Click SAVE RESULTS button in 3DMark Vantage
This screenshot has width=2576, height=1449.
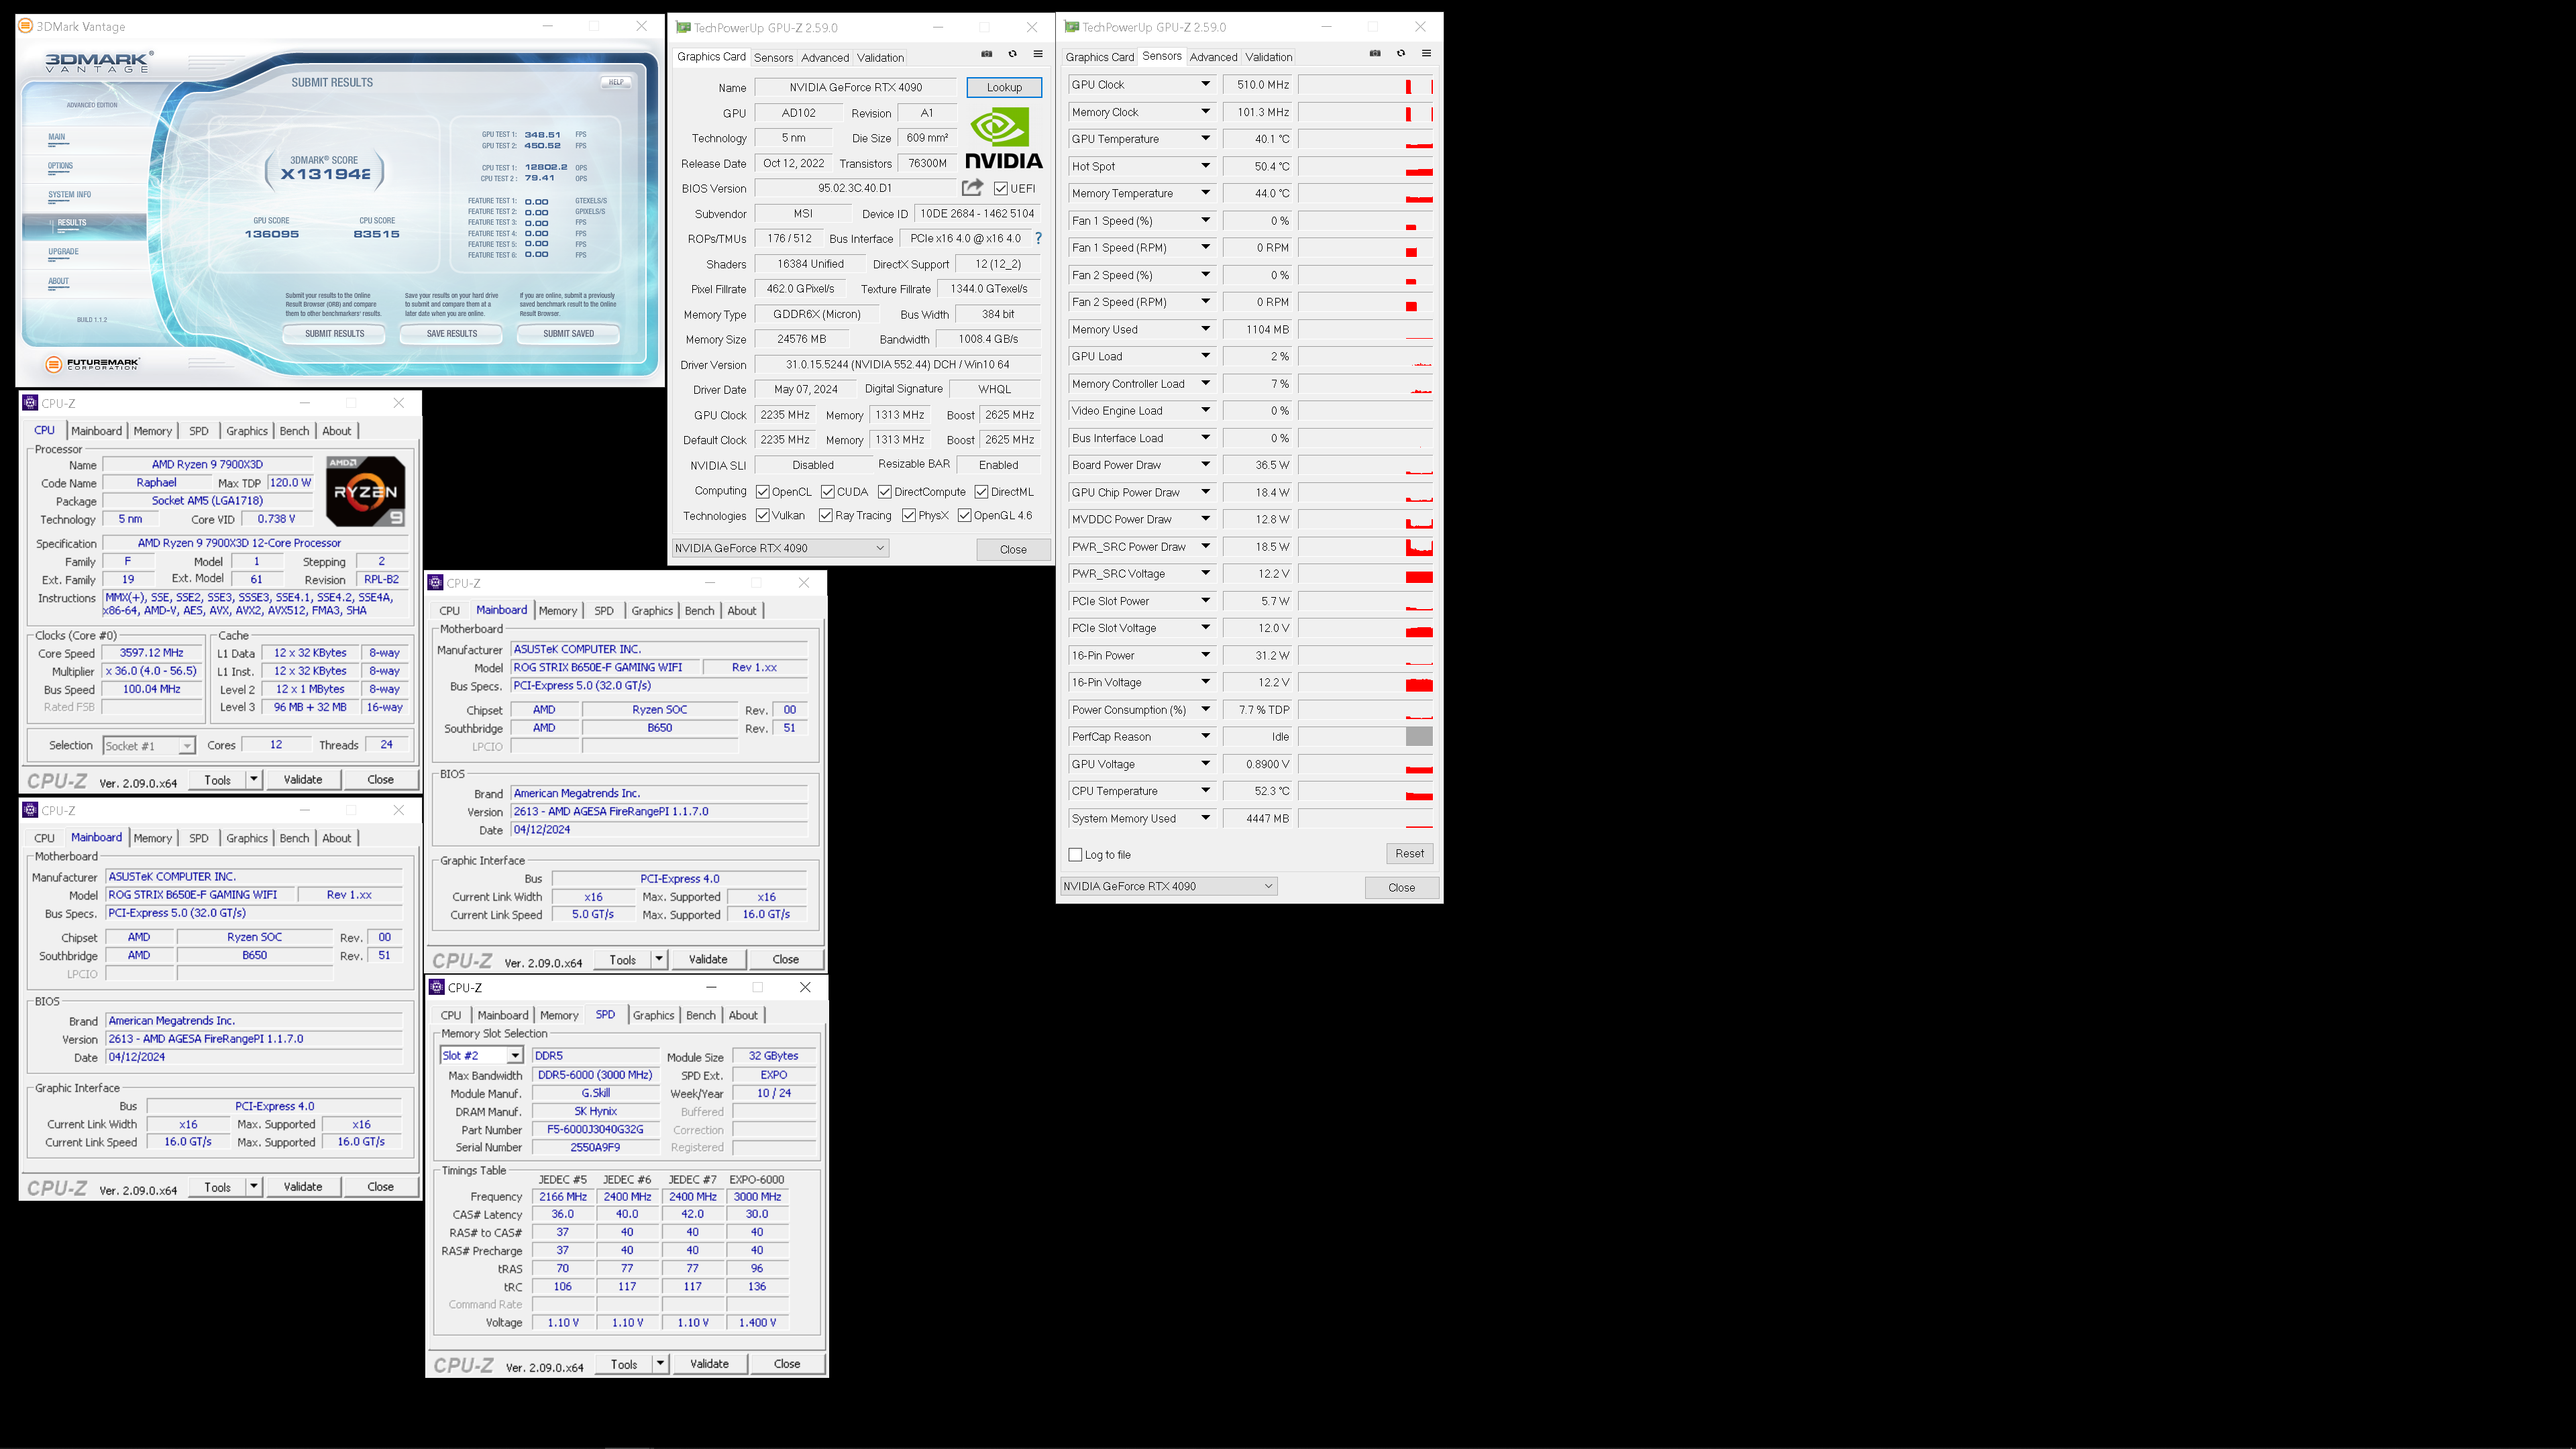point(452,334)
